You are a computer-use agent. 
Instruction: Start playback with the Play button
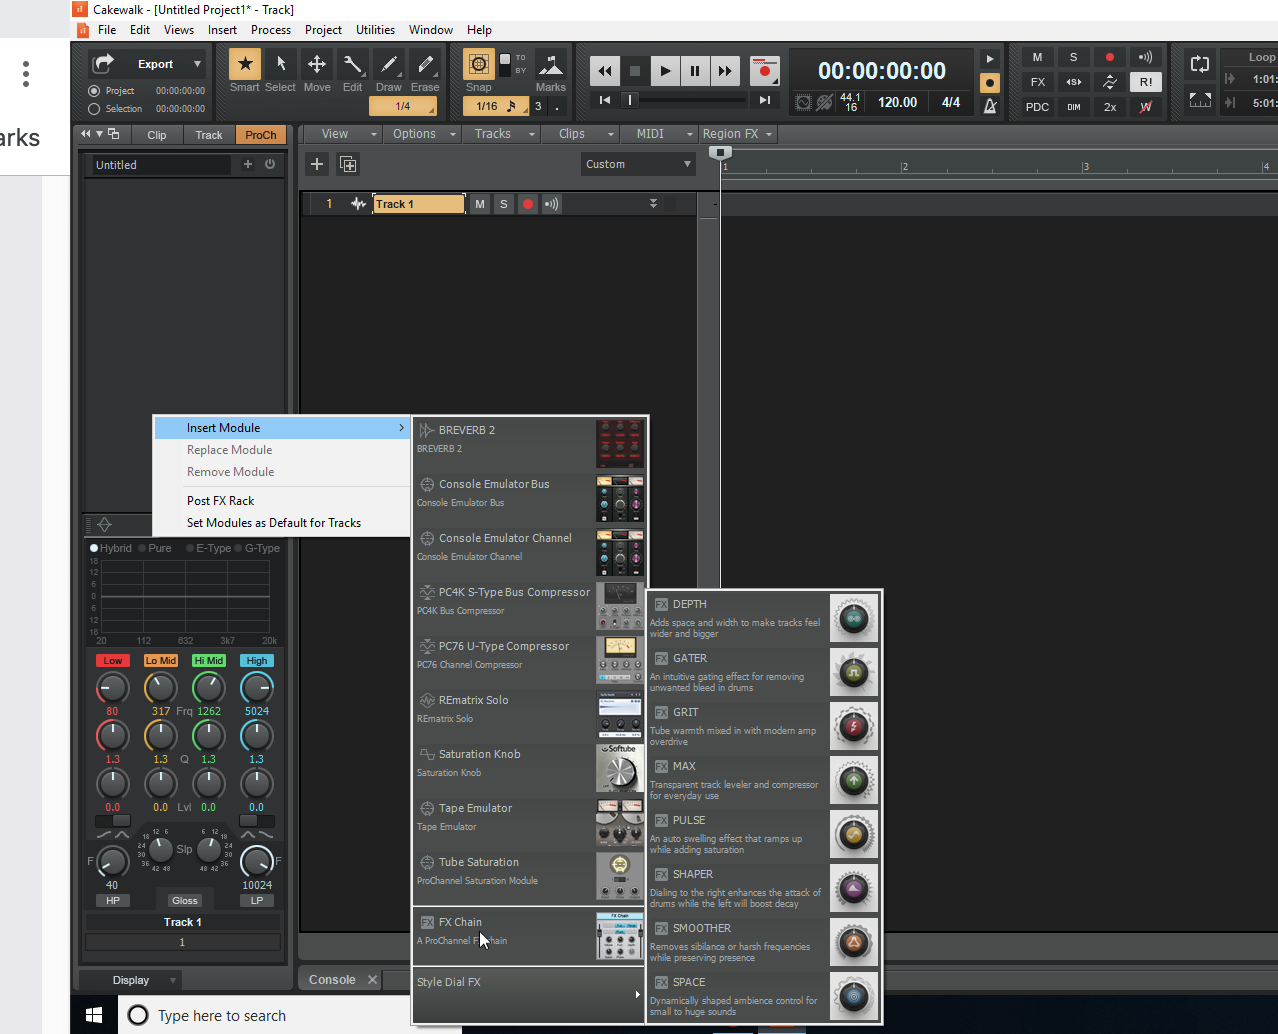pos(665,71)
